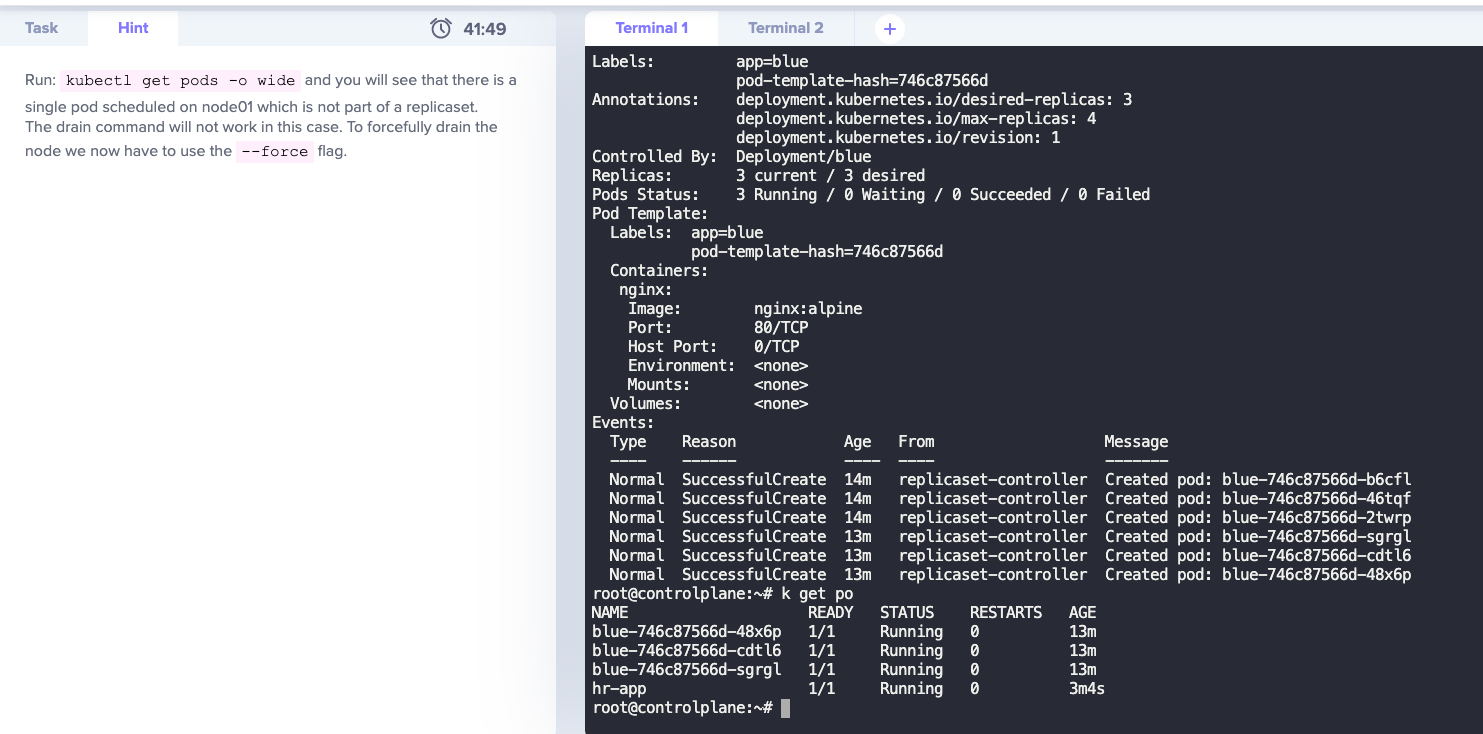1483x734 pixels.
Task: Focus the terminal cursor at the last prompt
Action: tap(785, 708)
